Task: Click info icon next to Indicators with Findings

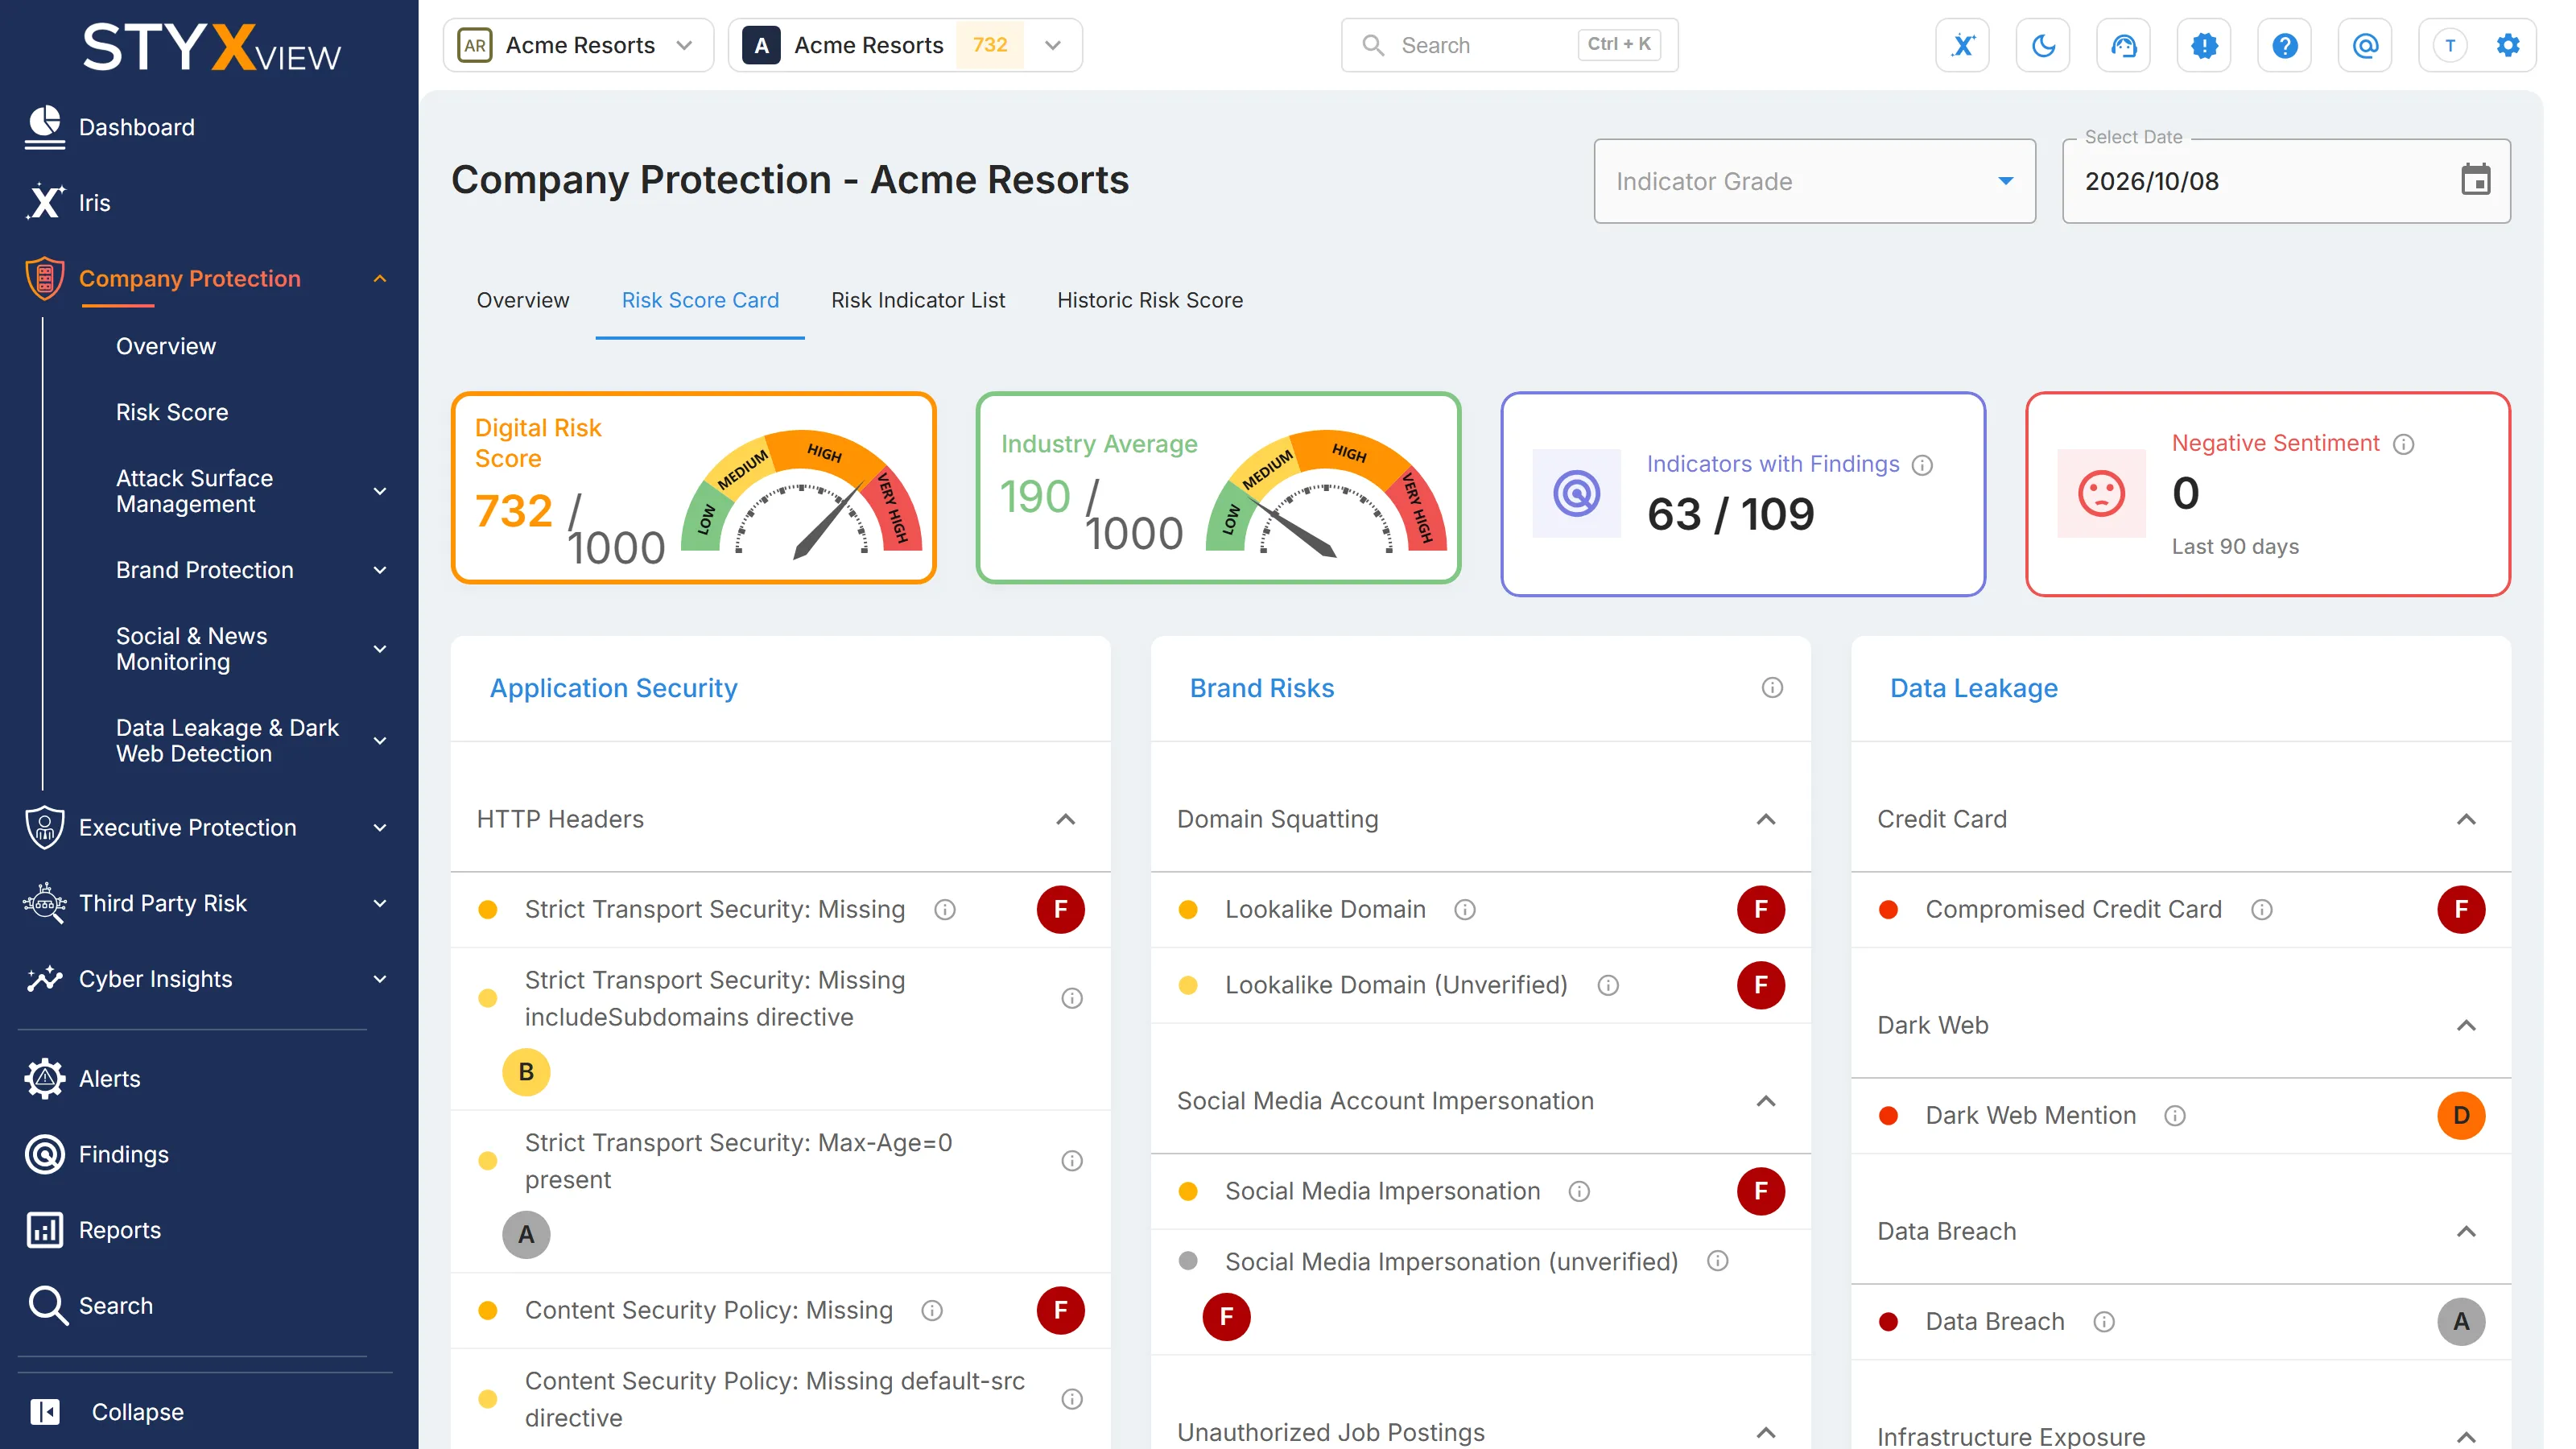Action: click(1922, 465)
